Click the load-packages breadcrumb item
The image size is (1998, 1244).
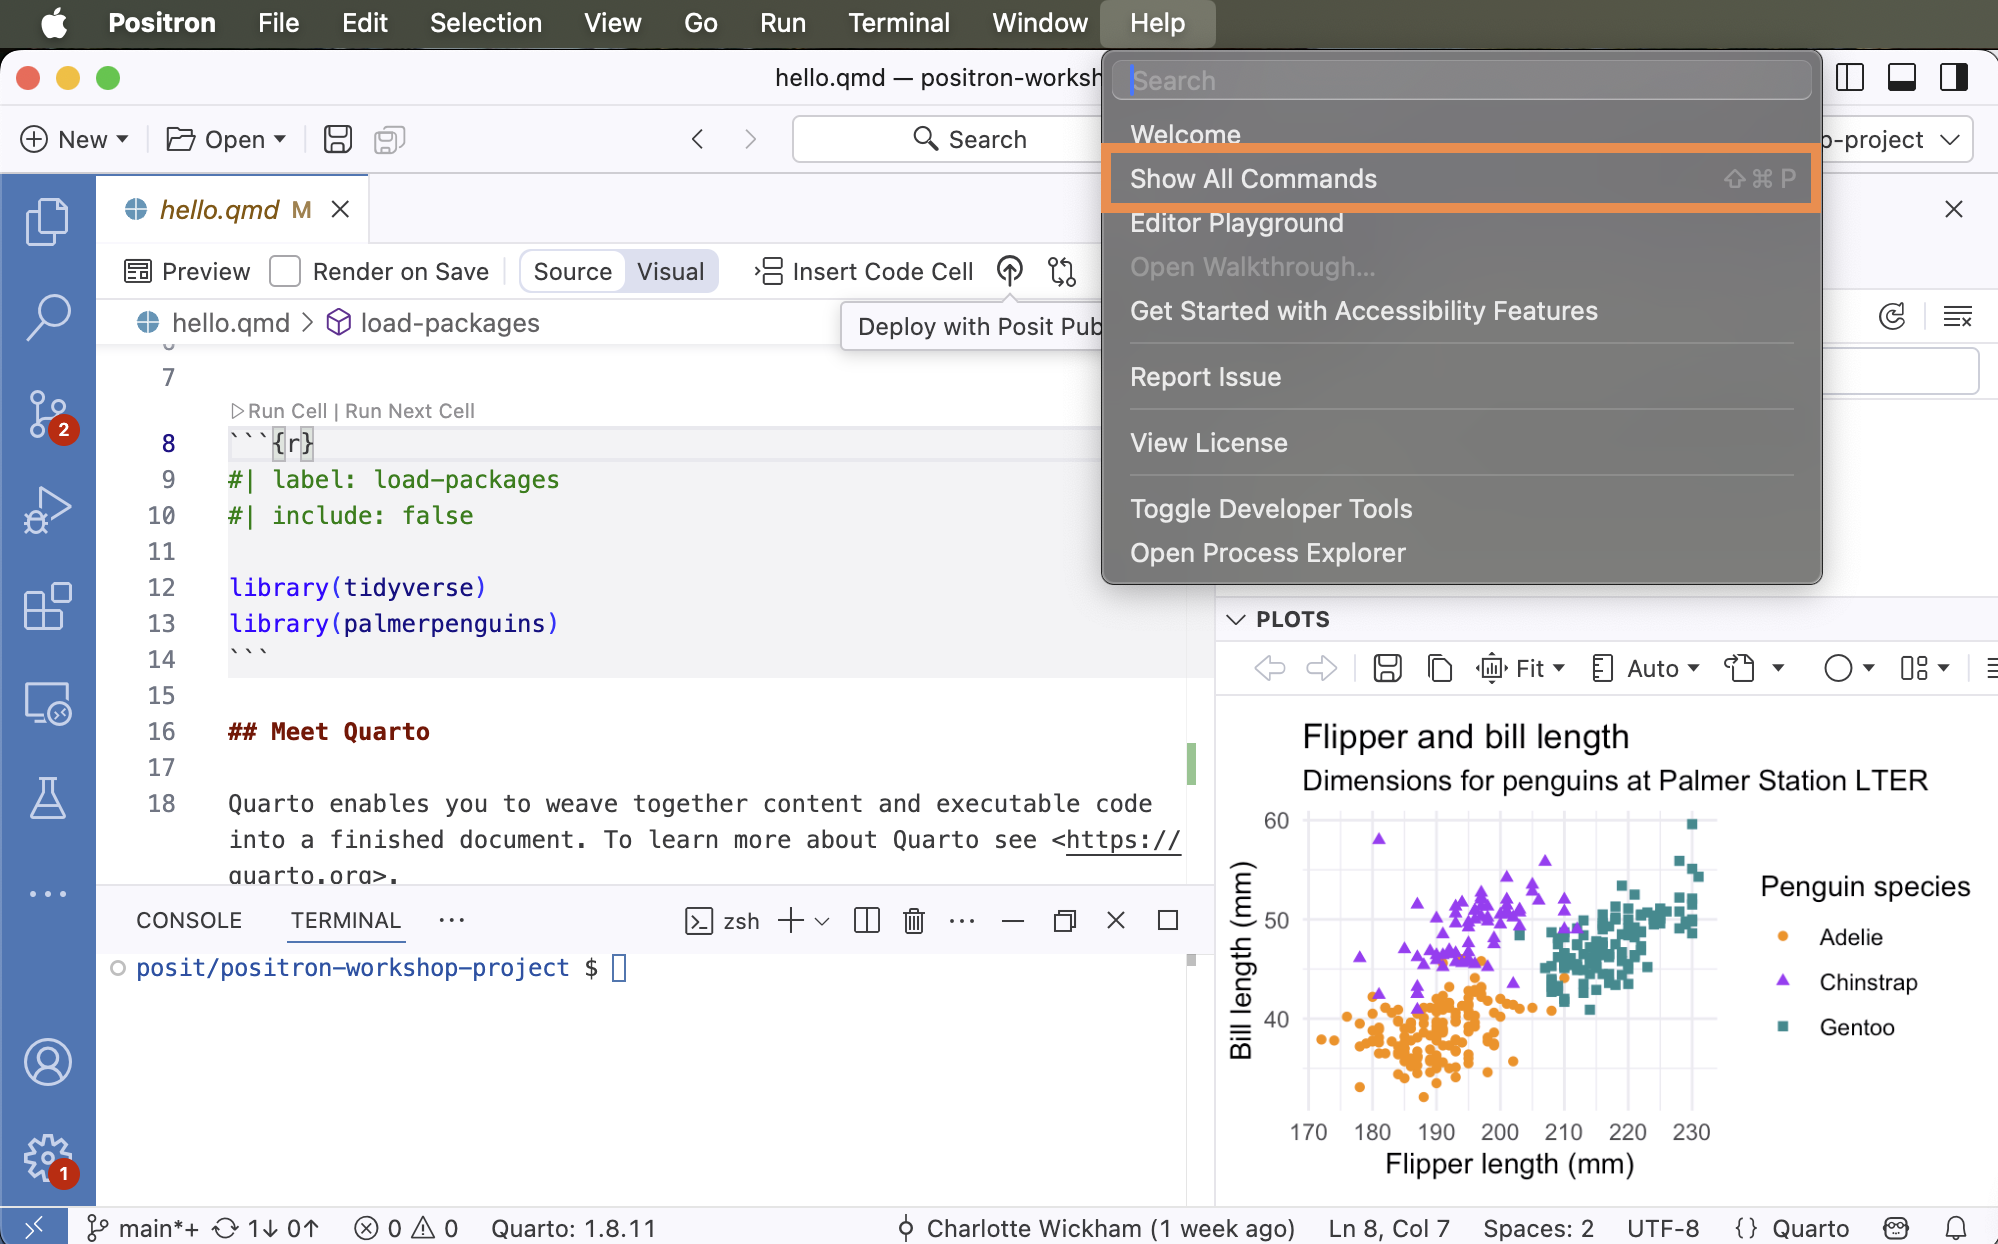pyautogui.click(x=434, y=323)
